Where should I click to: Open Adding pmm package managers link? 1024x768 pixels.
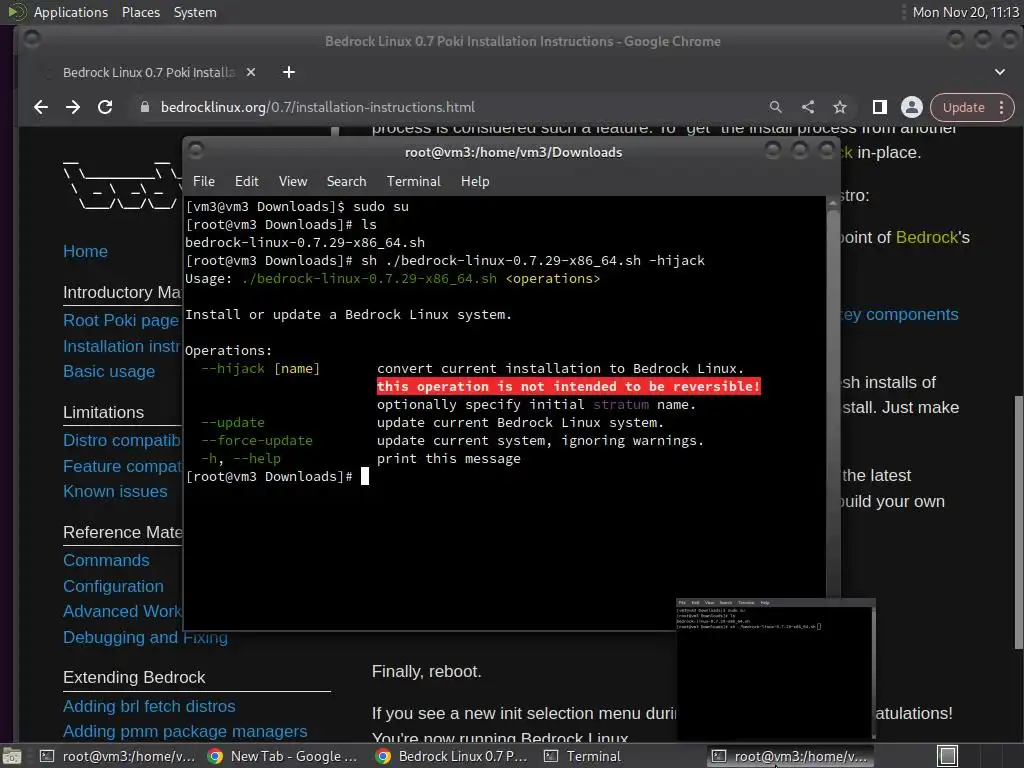click(x=185, y=731)
